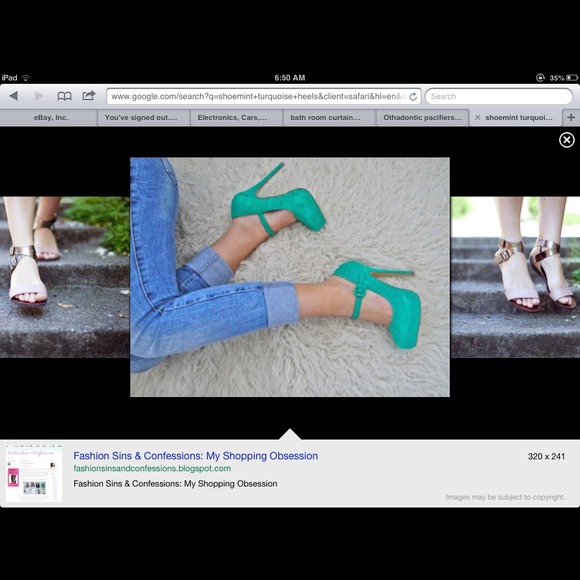The image size is (580, 580).
Task: Tap the battery 35% indicator
Action: (x=563, y=78)
